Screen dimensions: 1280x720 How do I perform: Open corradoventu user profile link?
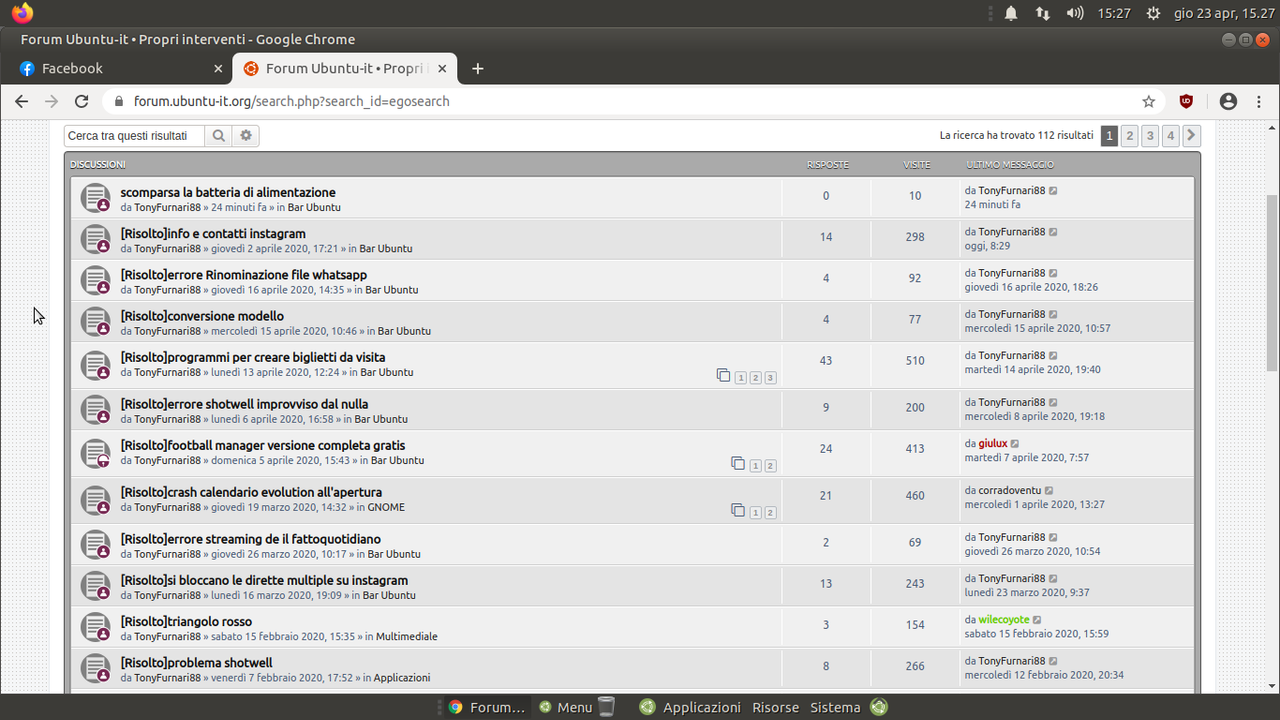(1010, 490)
